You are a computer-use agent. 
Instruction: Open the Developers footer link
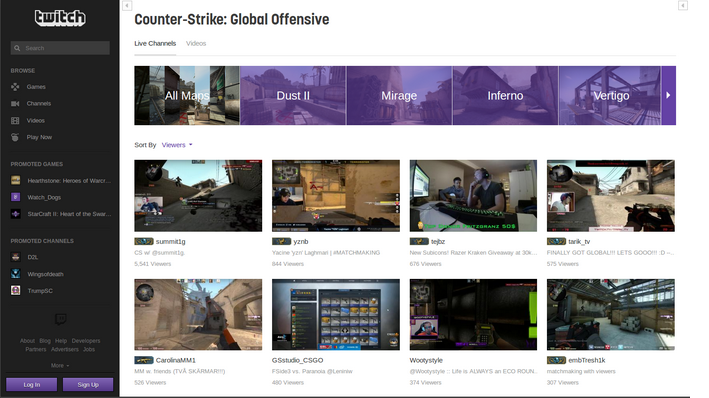click(86, 341)
